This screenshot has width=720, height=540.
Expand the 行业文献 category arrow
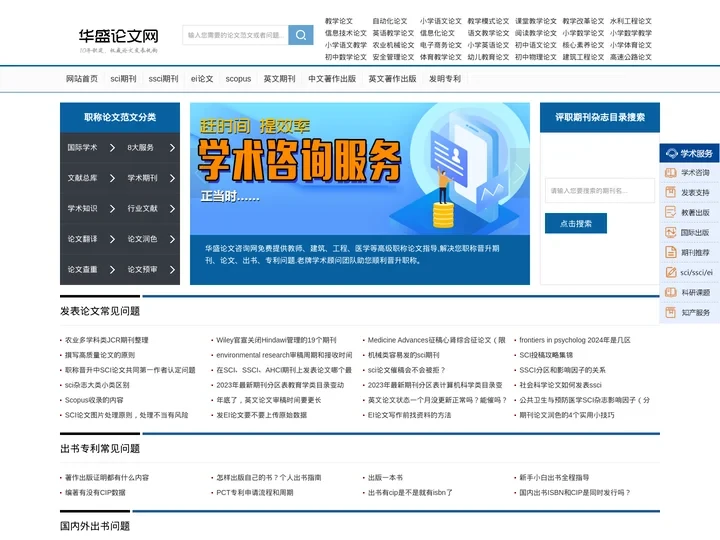pos(172,208)
